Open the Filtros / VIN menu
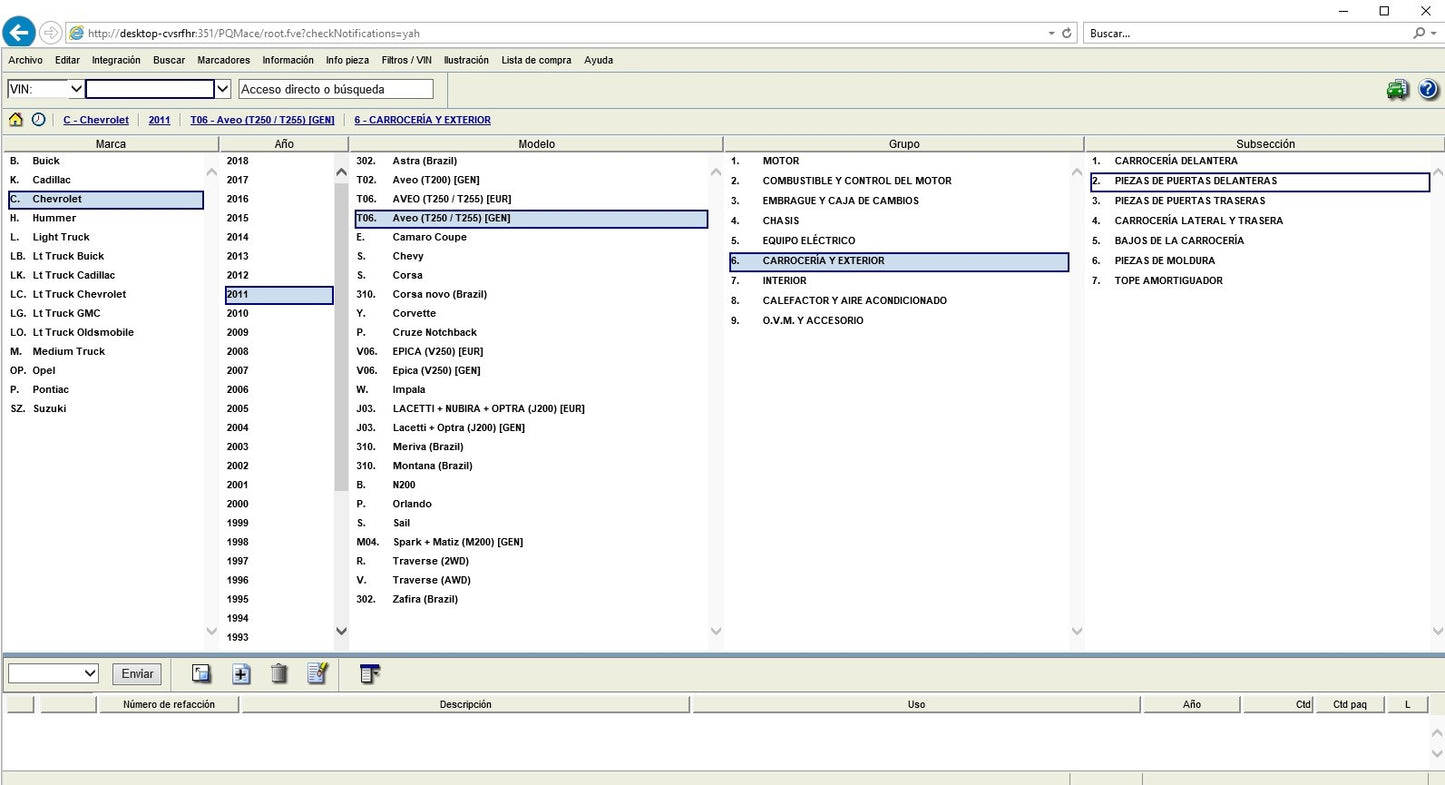The height and width of the screenshot is (785, 1445). pyautogui.click(x=406, y=60)
